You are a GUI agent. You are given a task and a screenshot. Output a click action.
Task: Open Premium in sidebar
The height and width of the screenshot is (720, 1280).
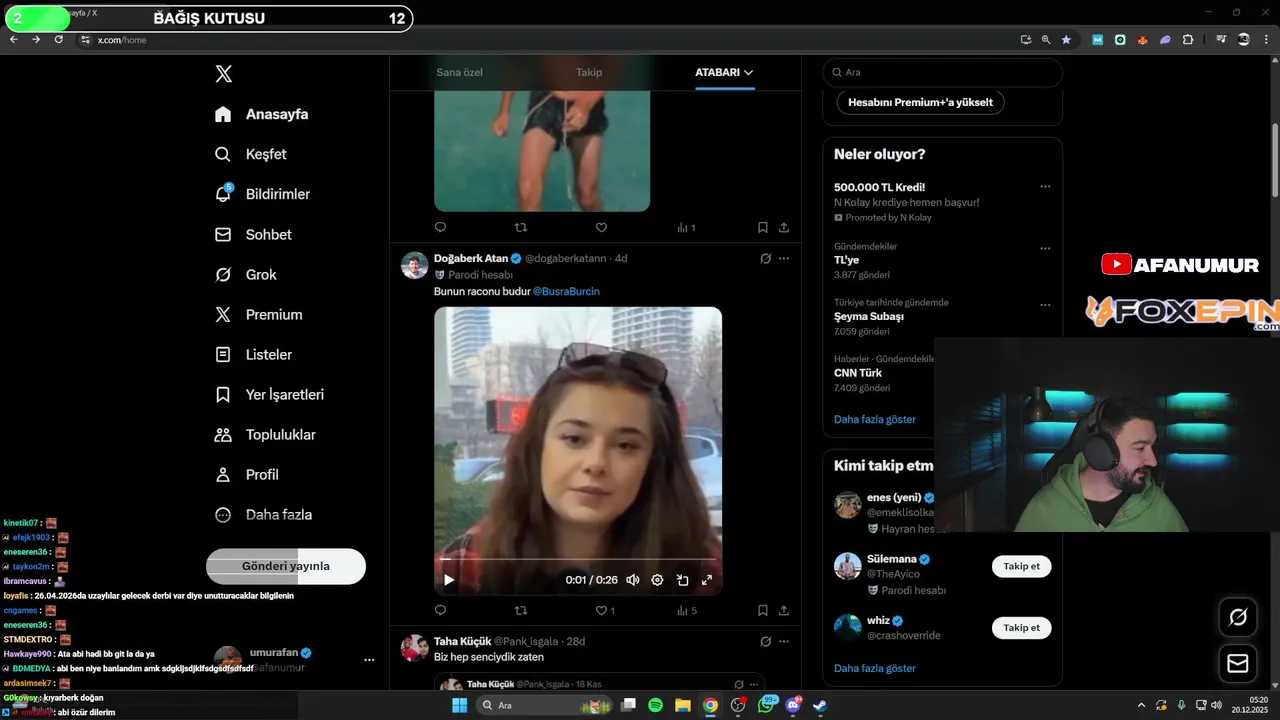point(259,314)
